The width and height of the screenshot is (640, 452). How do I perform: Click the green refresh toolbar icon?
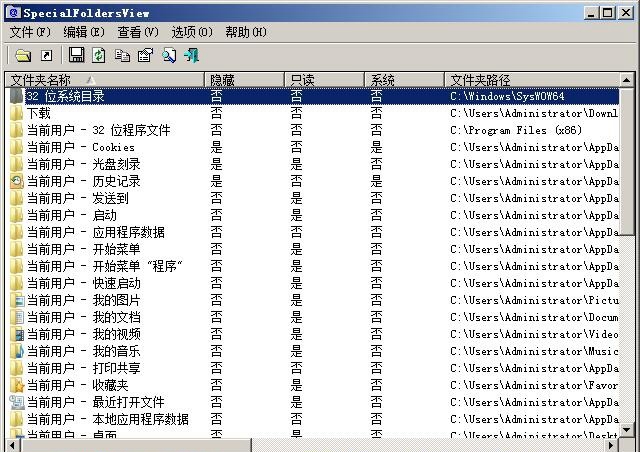click(98, 55)
